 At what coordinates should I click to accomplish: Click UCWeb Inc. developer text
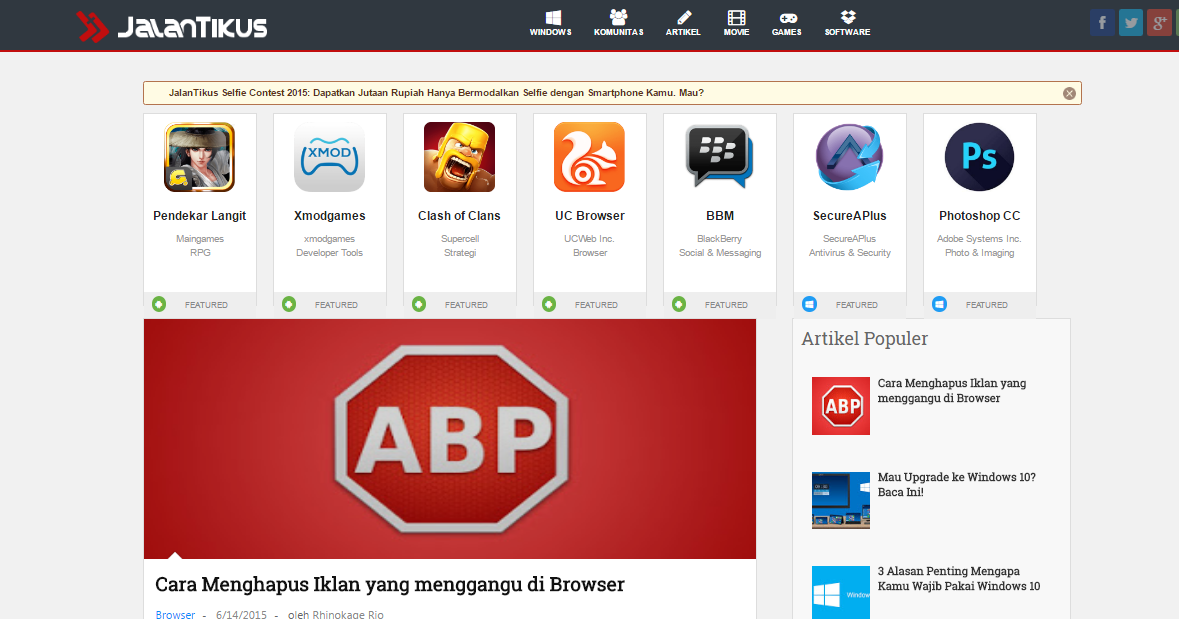tap(590, 238)
